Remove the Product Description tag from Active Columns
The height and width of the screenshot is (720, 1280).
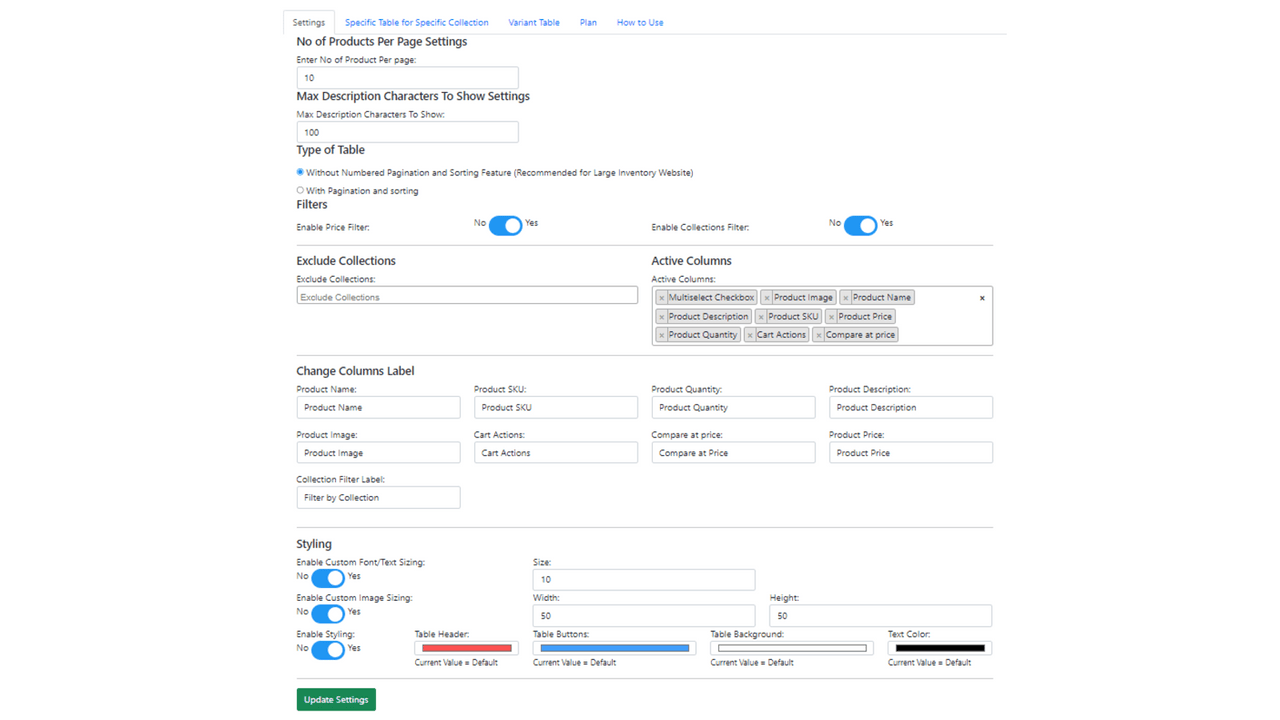coord(661,317)
